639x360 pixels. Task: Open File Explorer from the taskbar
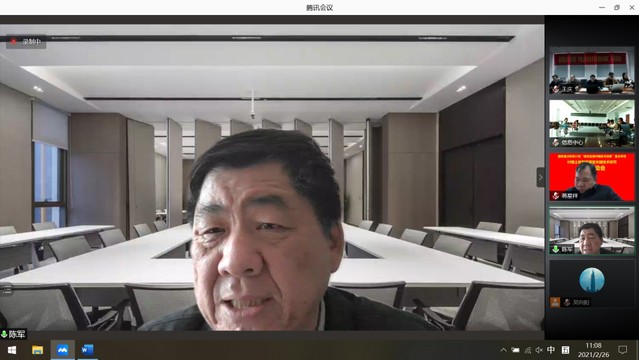click(37, 350)
